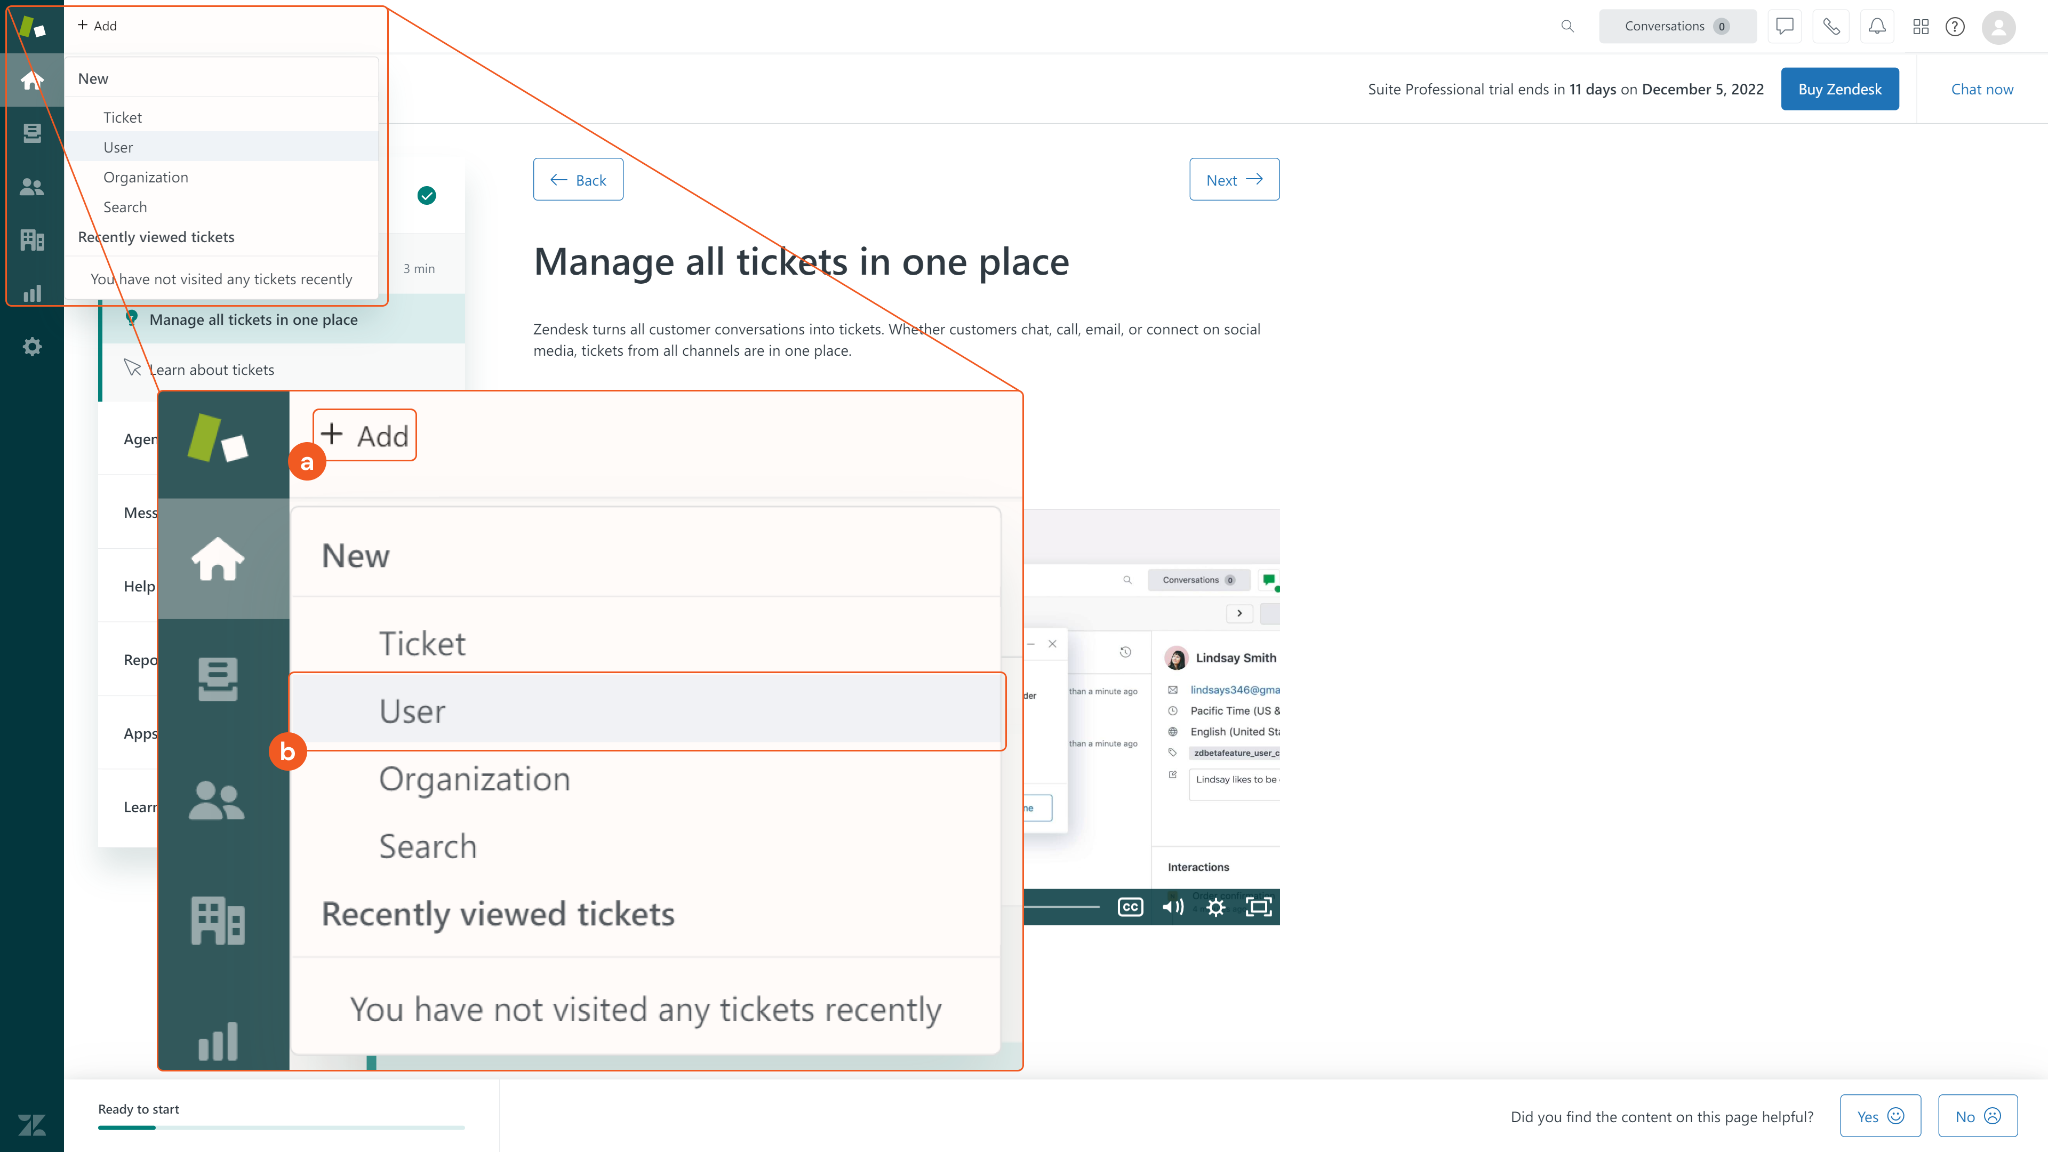The height and width of the screenshot is (1152, 2048).
Task: Open the Views icon in left sidebar
Action: 32,133
